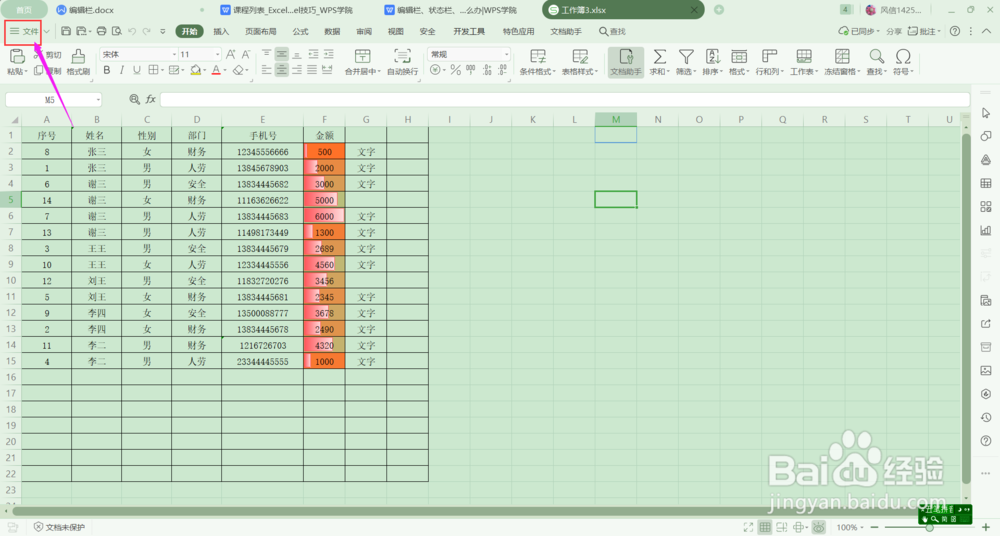Toggle Italic formatting
This screenshot has width=1000, height=536.
[x=121, y=70]
